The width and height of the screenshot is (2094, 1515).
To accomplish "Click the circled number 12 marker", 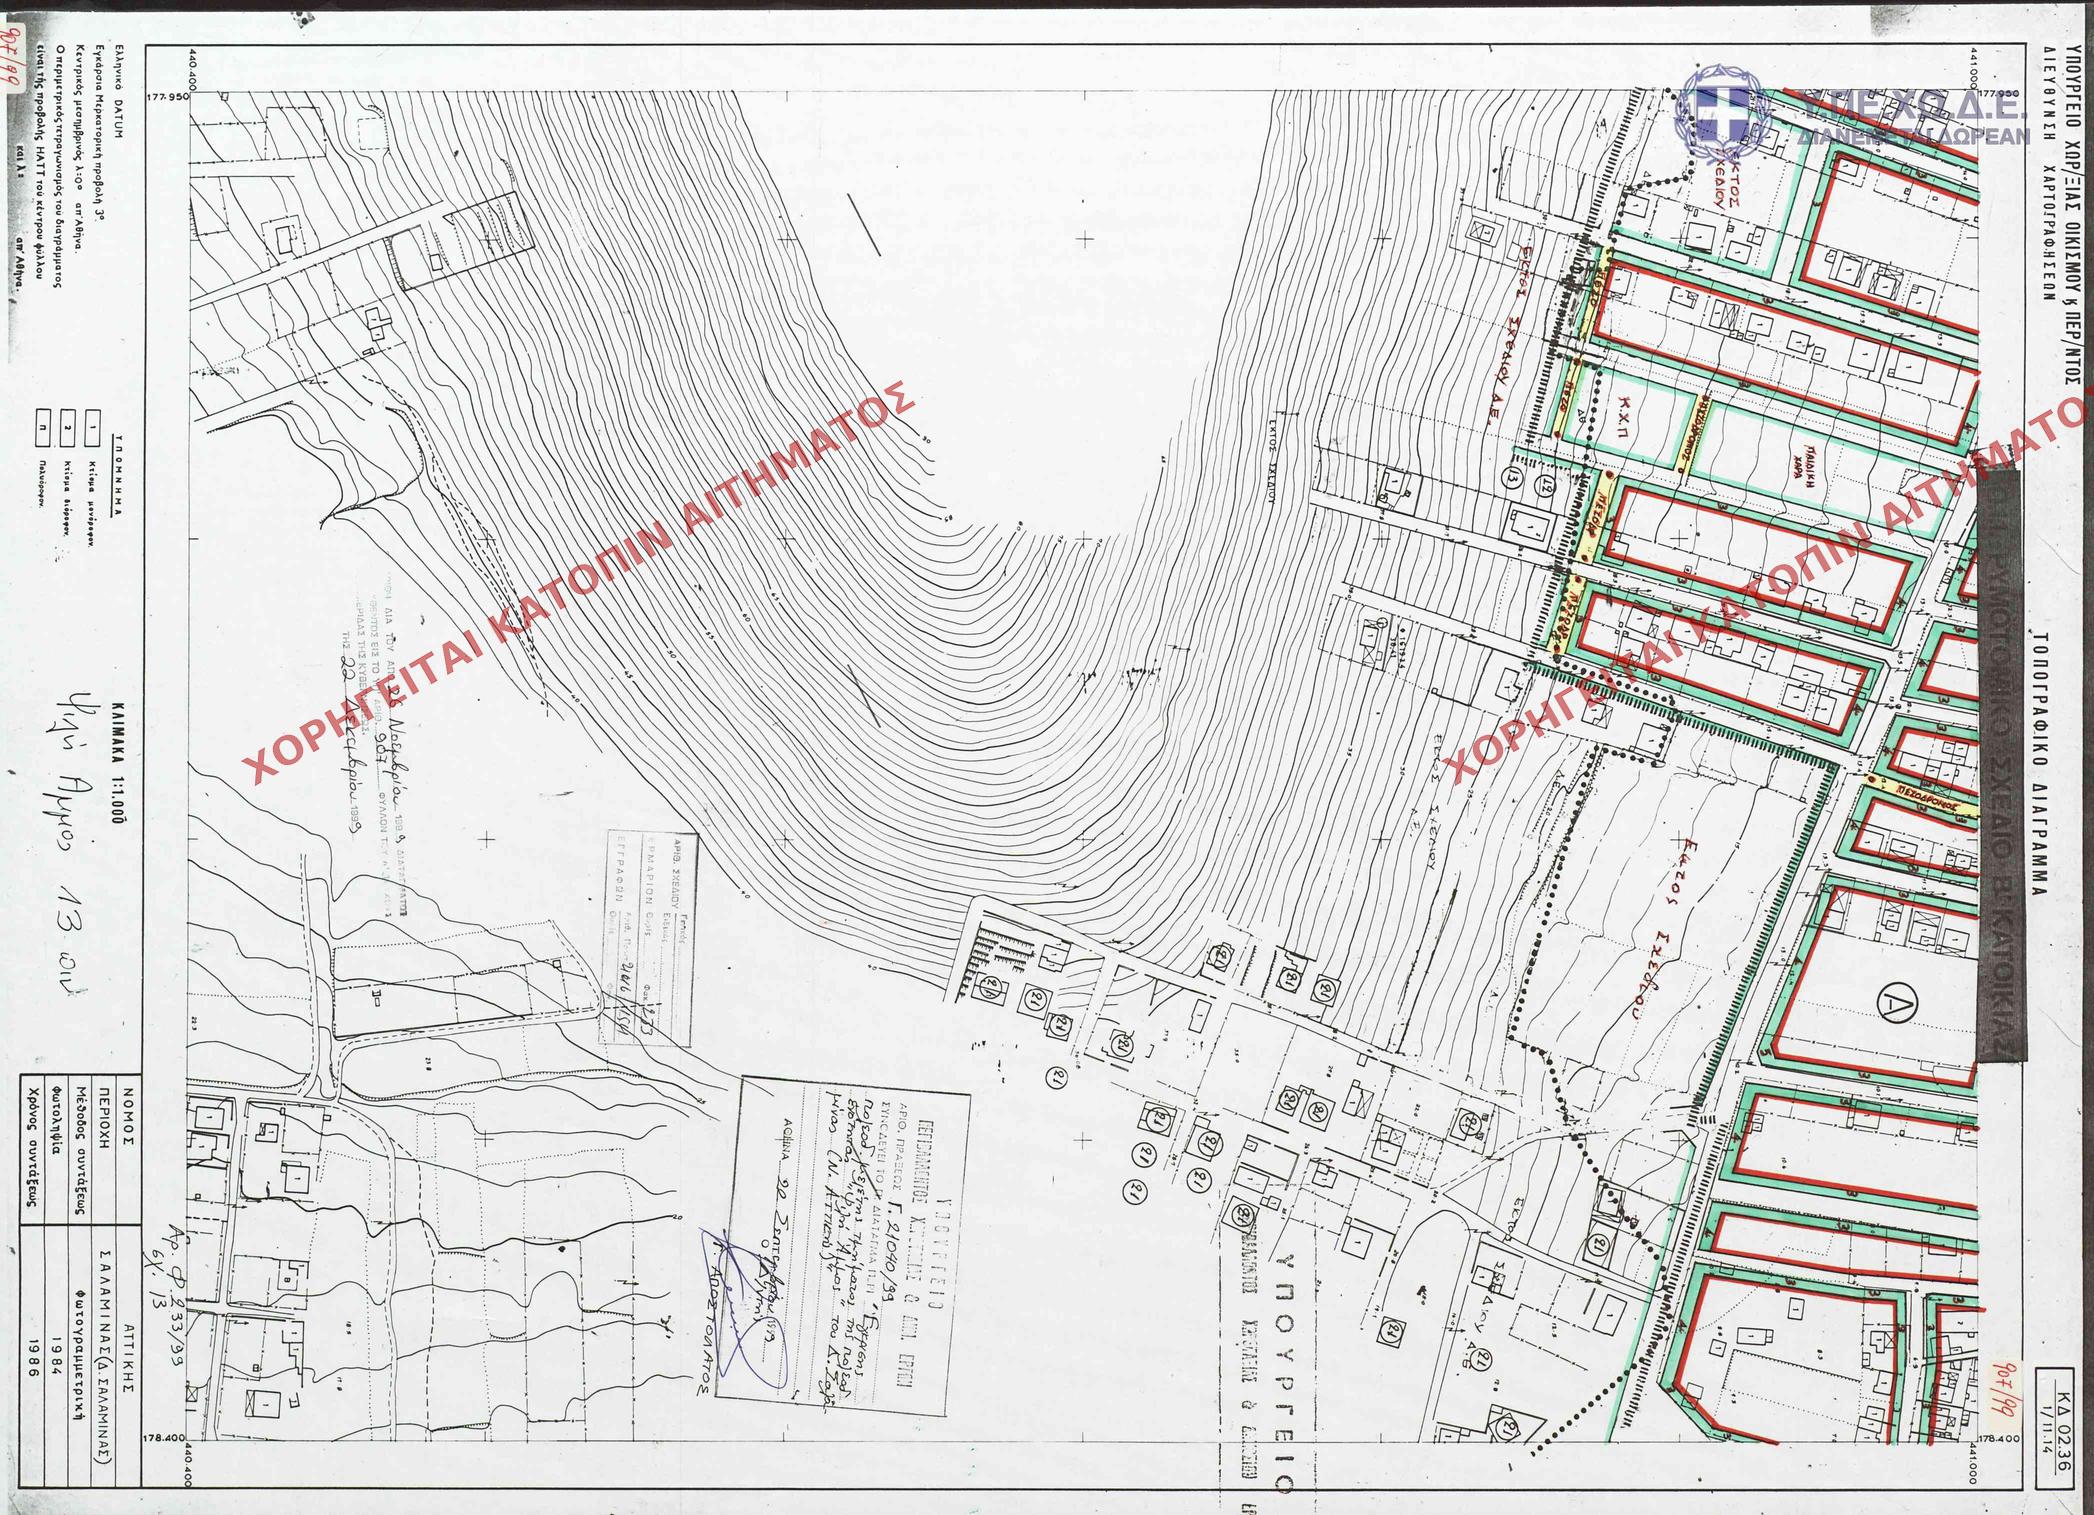I will pos(1547,486).
